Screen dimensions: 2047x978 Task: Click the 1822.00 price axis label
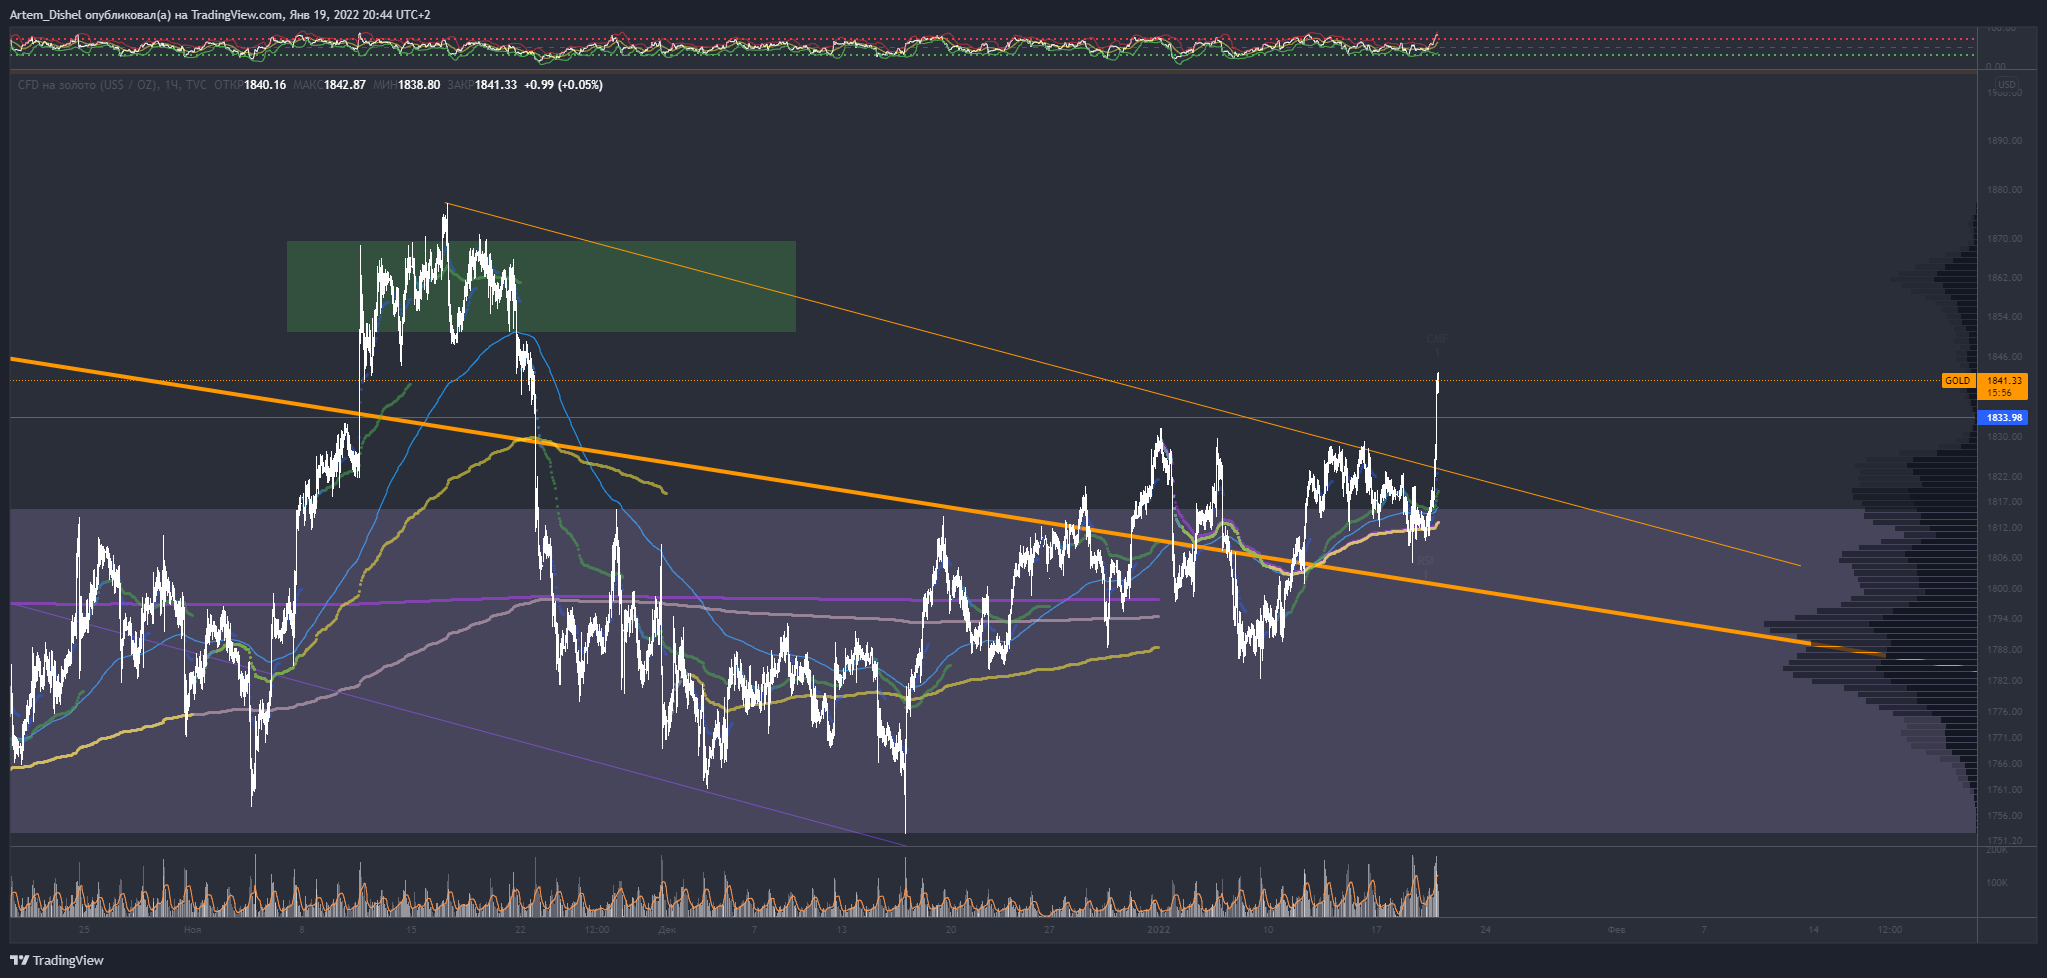click(2004, 477)
